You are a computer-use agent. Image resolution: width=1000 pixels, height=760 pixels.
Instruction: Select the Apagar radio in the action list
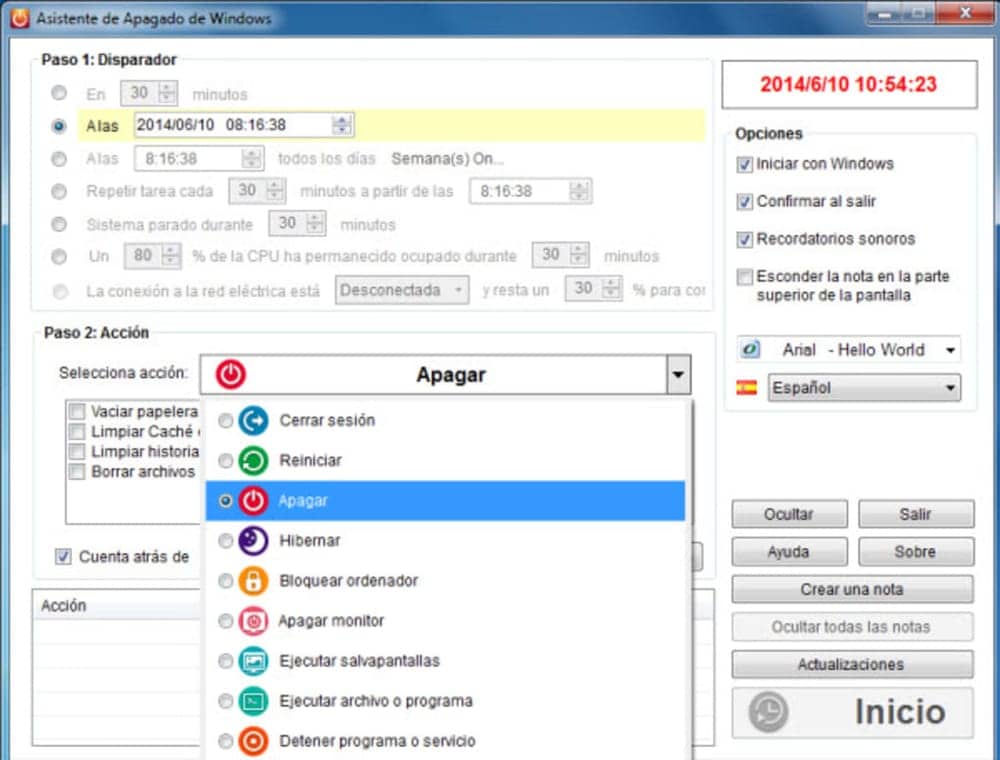click(225, 501)
